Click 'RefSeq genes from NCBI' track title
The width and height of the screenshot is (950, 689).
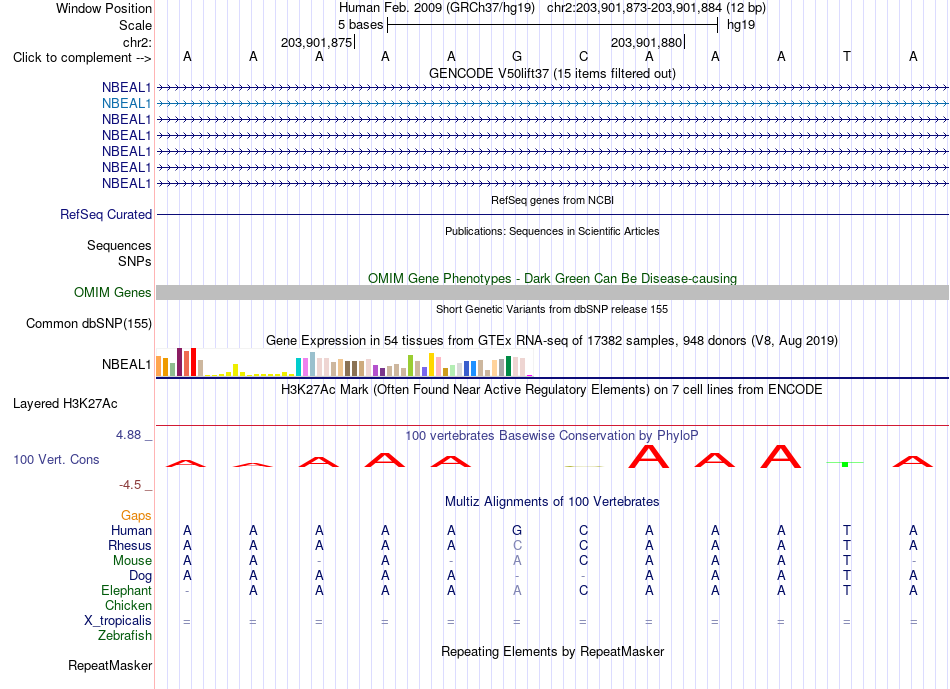552,200
